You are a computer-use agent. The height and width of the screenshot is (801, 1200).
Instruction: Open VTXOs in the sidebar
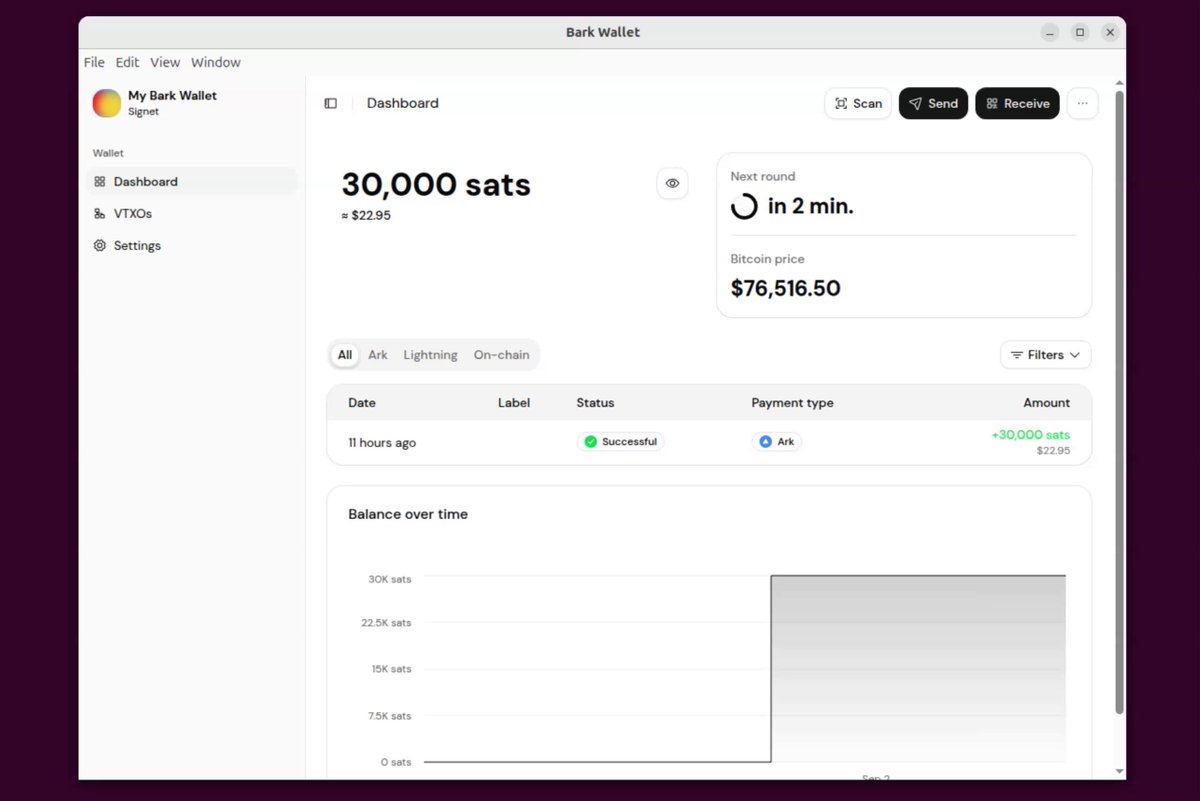(x=191, y=214)
